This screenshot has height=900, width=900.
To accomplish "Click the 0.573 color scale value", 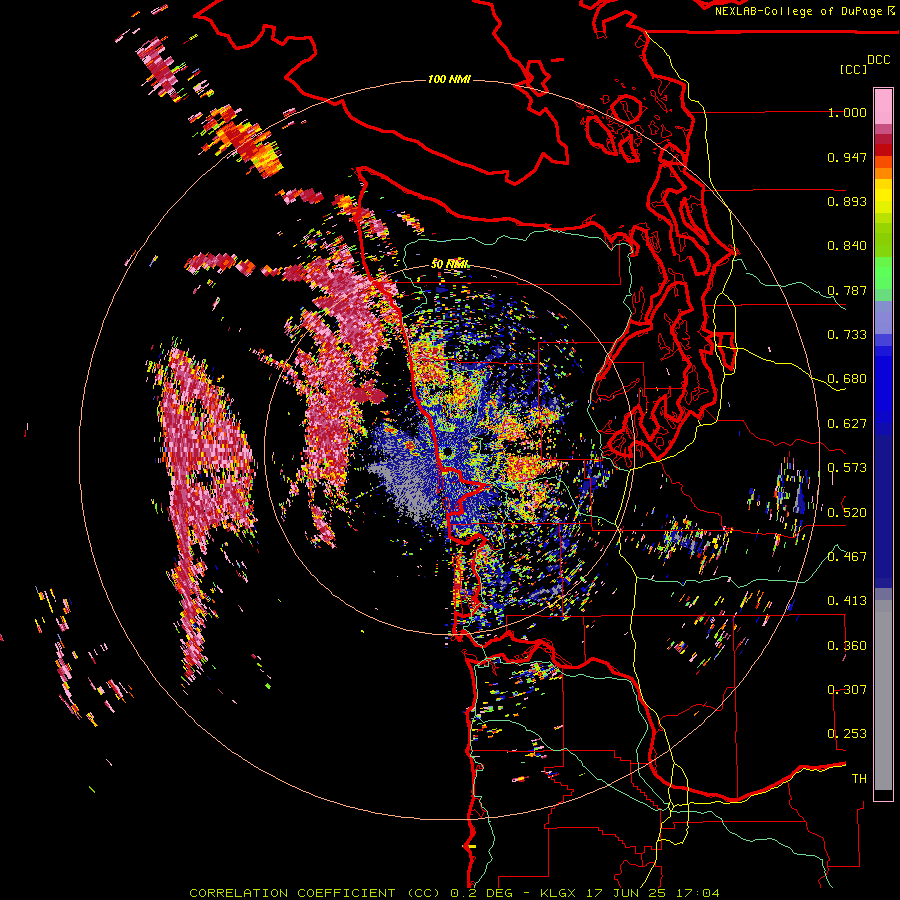I will pos(847,468).
